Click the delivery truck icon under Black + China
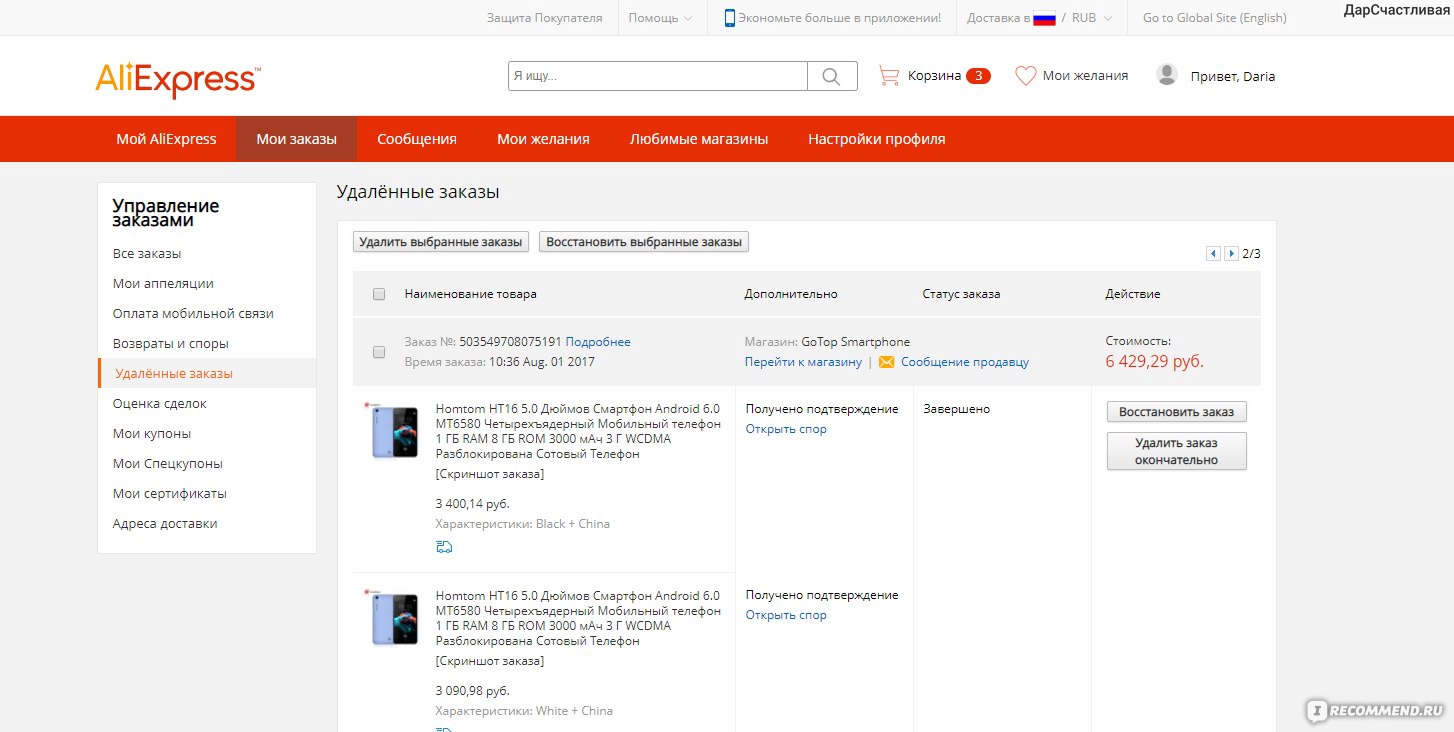The width and height of the screenshot is (1454, 732). pyautogui.click(x=444, y=546)
